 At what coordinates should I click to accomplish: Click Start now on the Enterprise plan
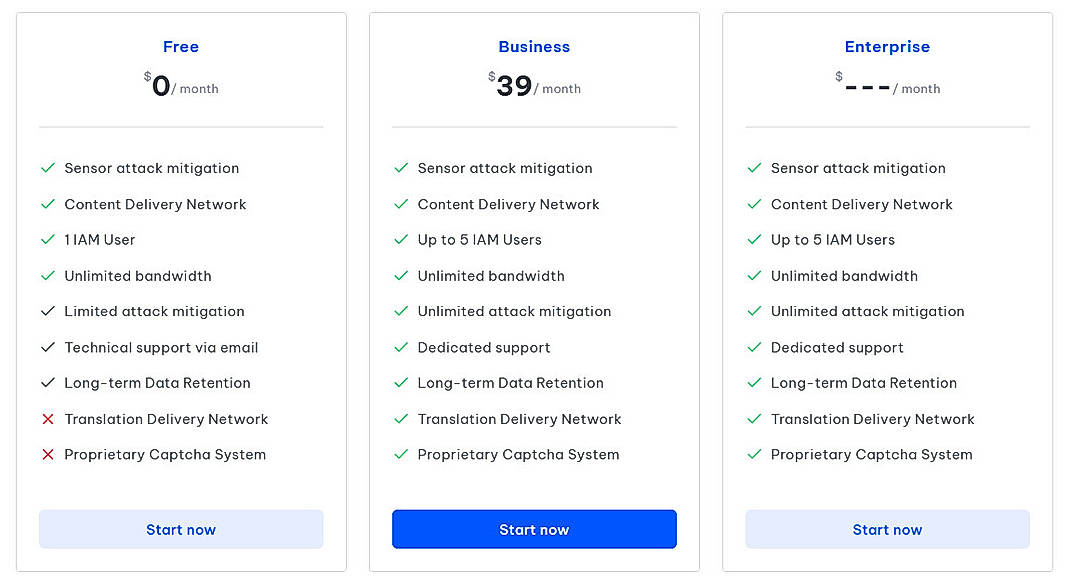(x=887, y=529)
